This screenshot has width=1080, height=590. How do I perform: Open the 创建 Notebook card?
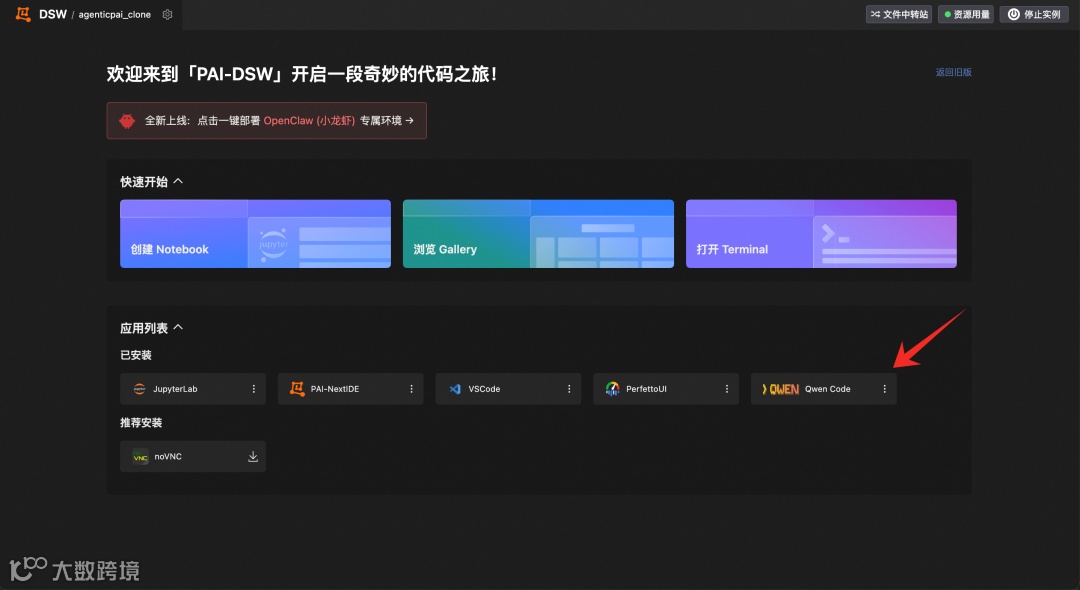point(256,234)
